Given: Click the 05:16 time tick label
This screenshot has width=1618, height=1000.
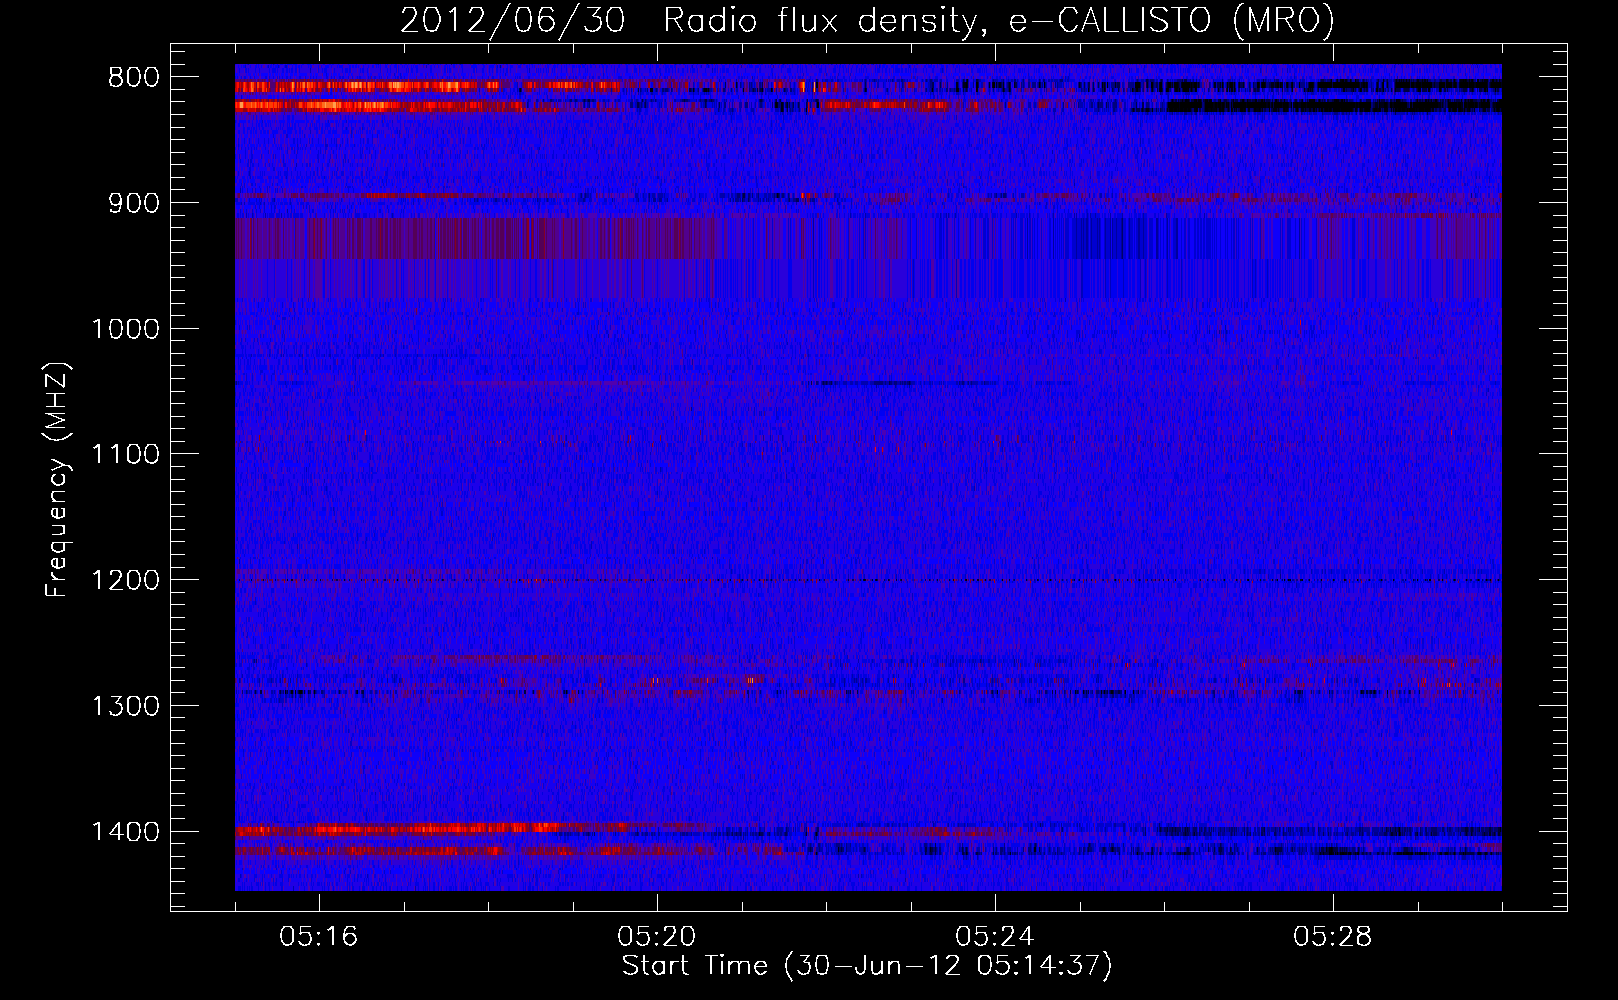Looking at the screenshot, I should click(319, 937).
